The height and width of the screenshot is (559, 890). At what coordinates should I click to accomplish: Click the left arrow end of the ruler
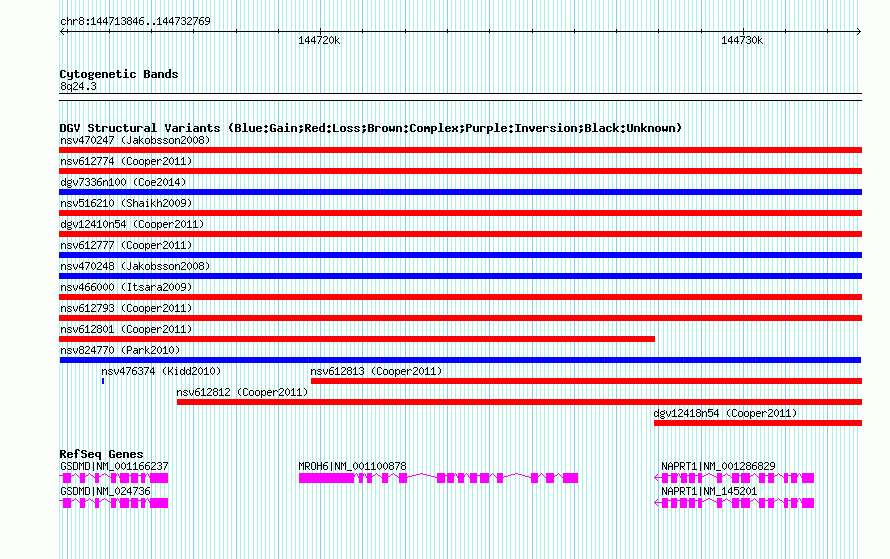(62, 31)
